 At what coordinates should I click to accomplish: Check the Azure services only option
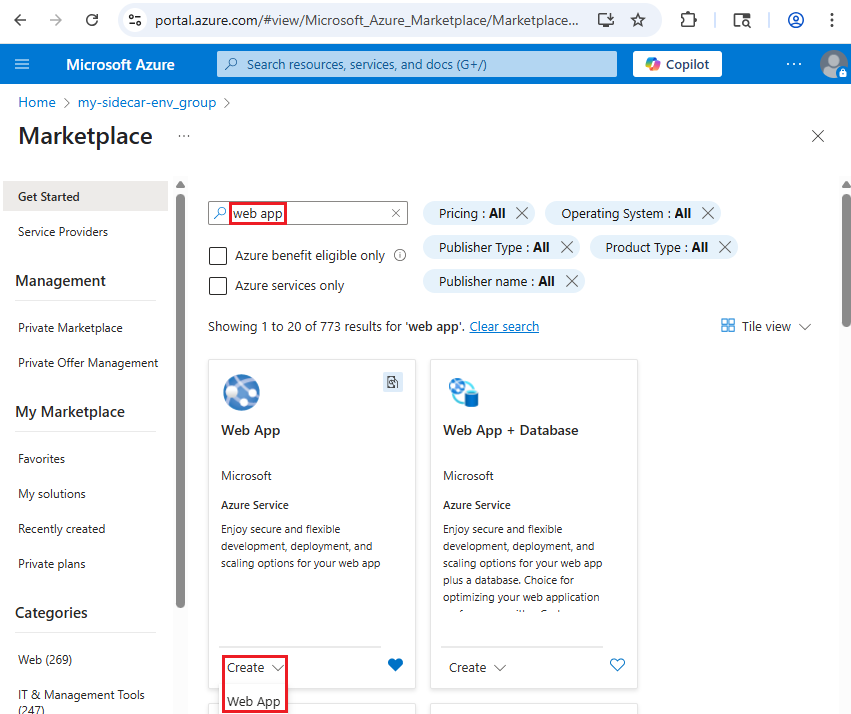(x=218, y=285)
